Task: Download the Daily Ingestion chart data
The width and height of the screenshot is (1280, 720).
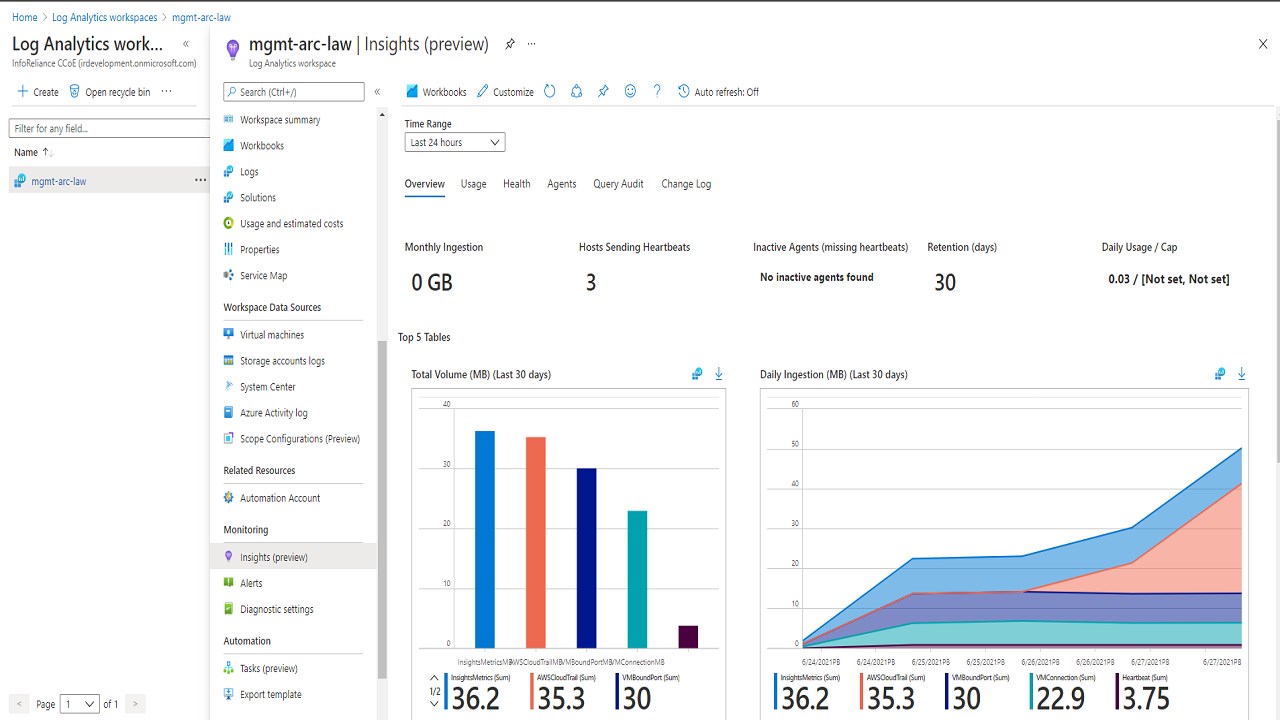Action: 1242,374
